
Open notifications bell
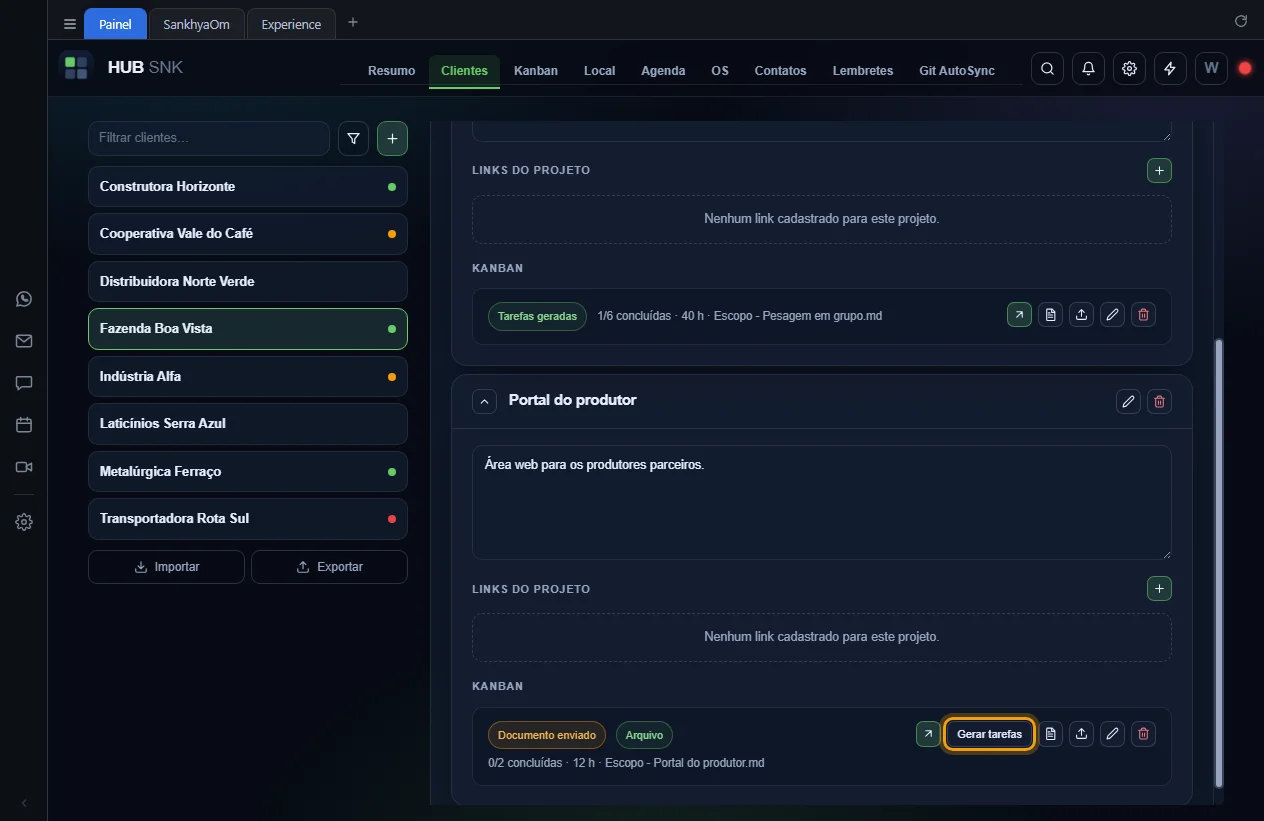[1088, 68]
